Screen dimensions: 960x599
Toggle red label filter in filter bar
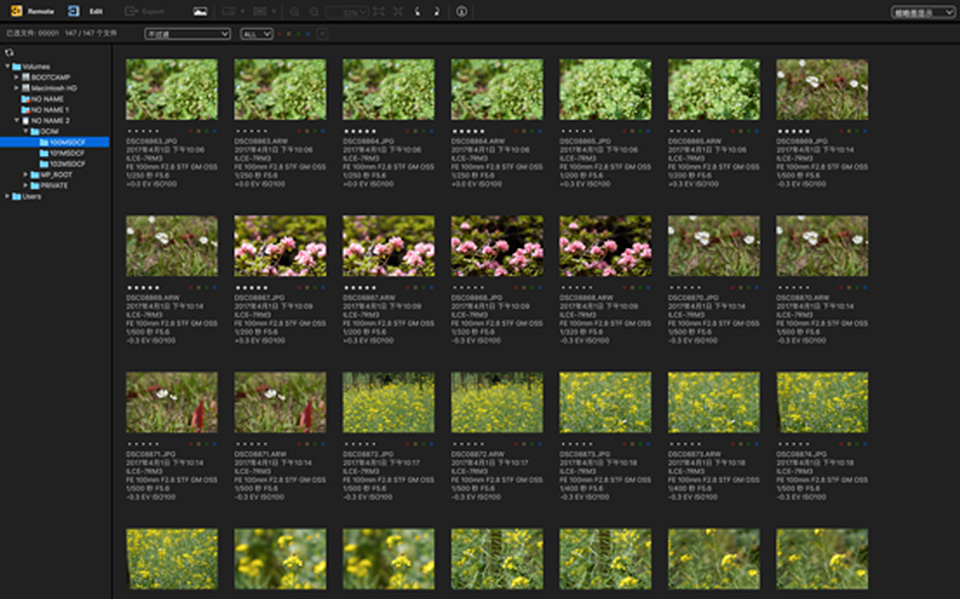click(x=279, y=34)
